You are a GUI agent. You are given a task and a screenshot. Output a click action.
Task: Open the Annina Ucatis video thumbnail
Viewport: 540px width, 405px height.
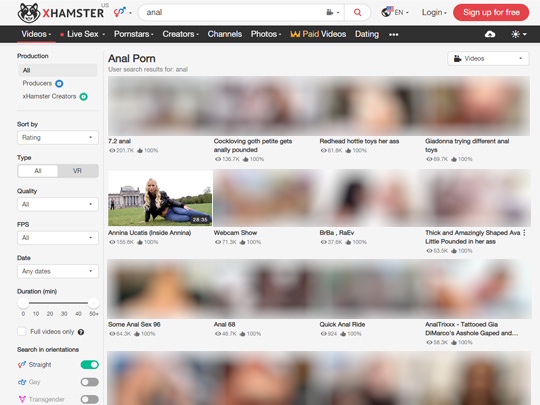click(x=160, y=198)
